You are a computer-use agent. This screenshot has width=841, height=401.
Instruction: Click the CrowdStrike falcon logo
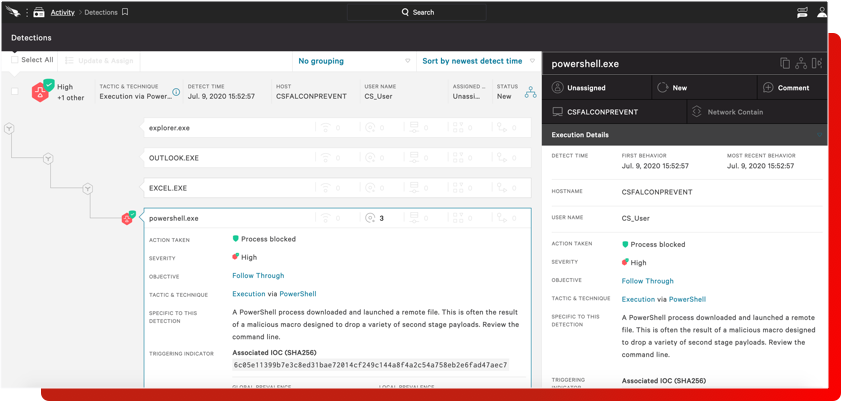coord(14,13)
